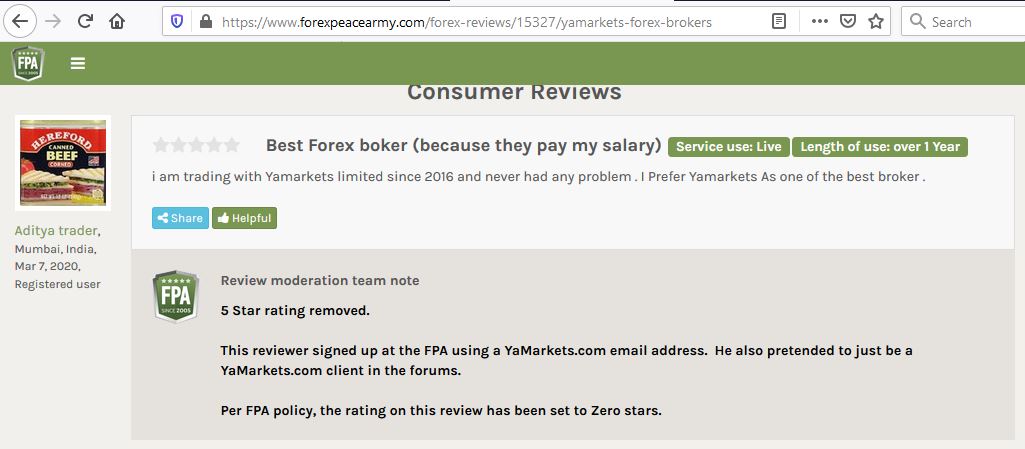Viewport: 1025px width, 449px height.
Task: View site security padlock info
Action: 206,22
